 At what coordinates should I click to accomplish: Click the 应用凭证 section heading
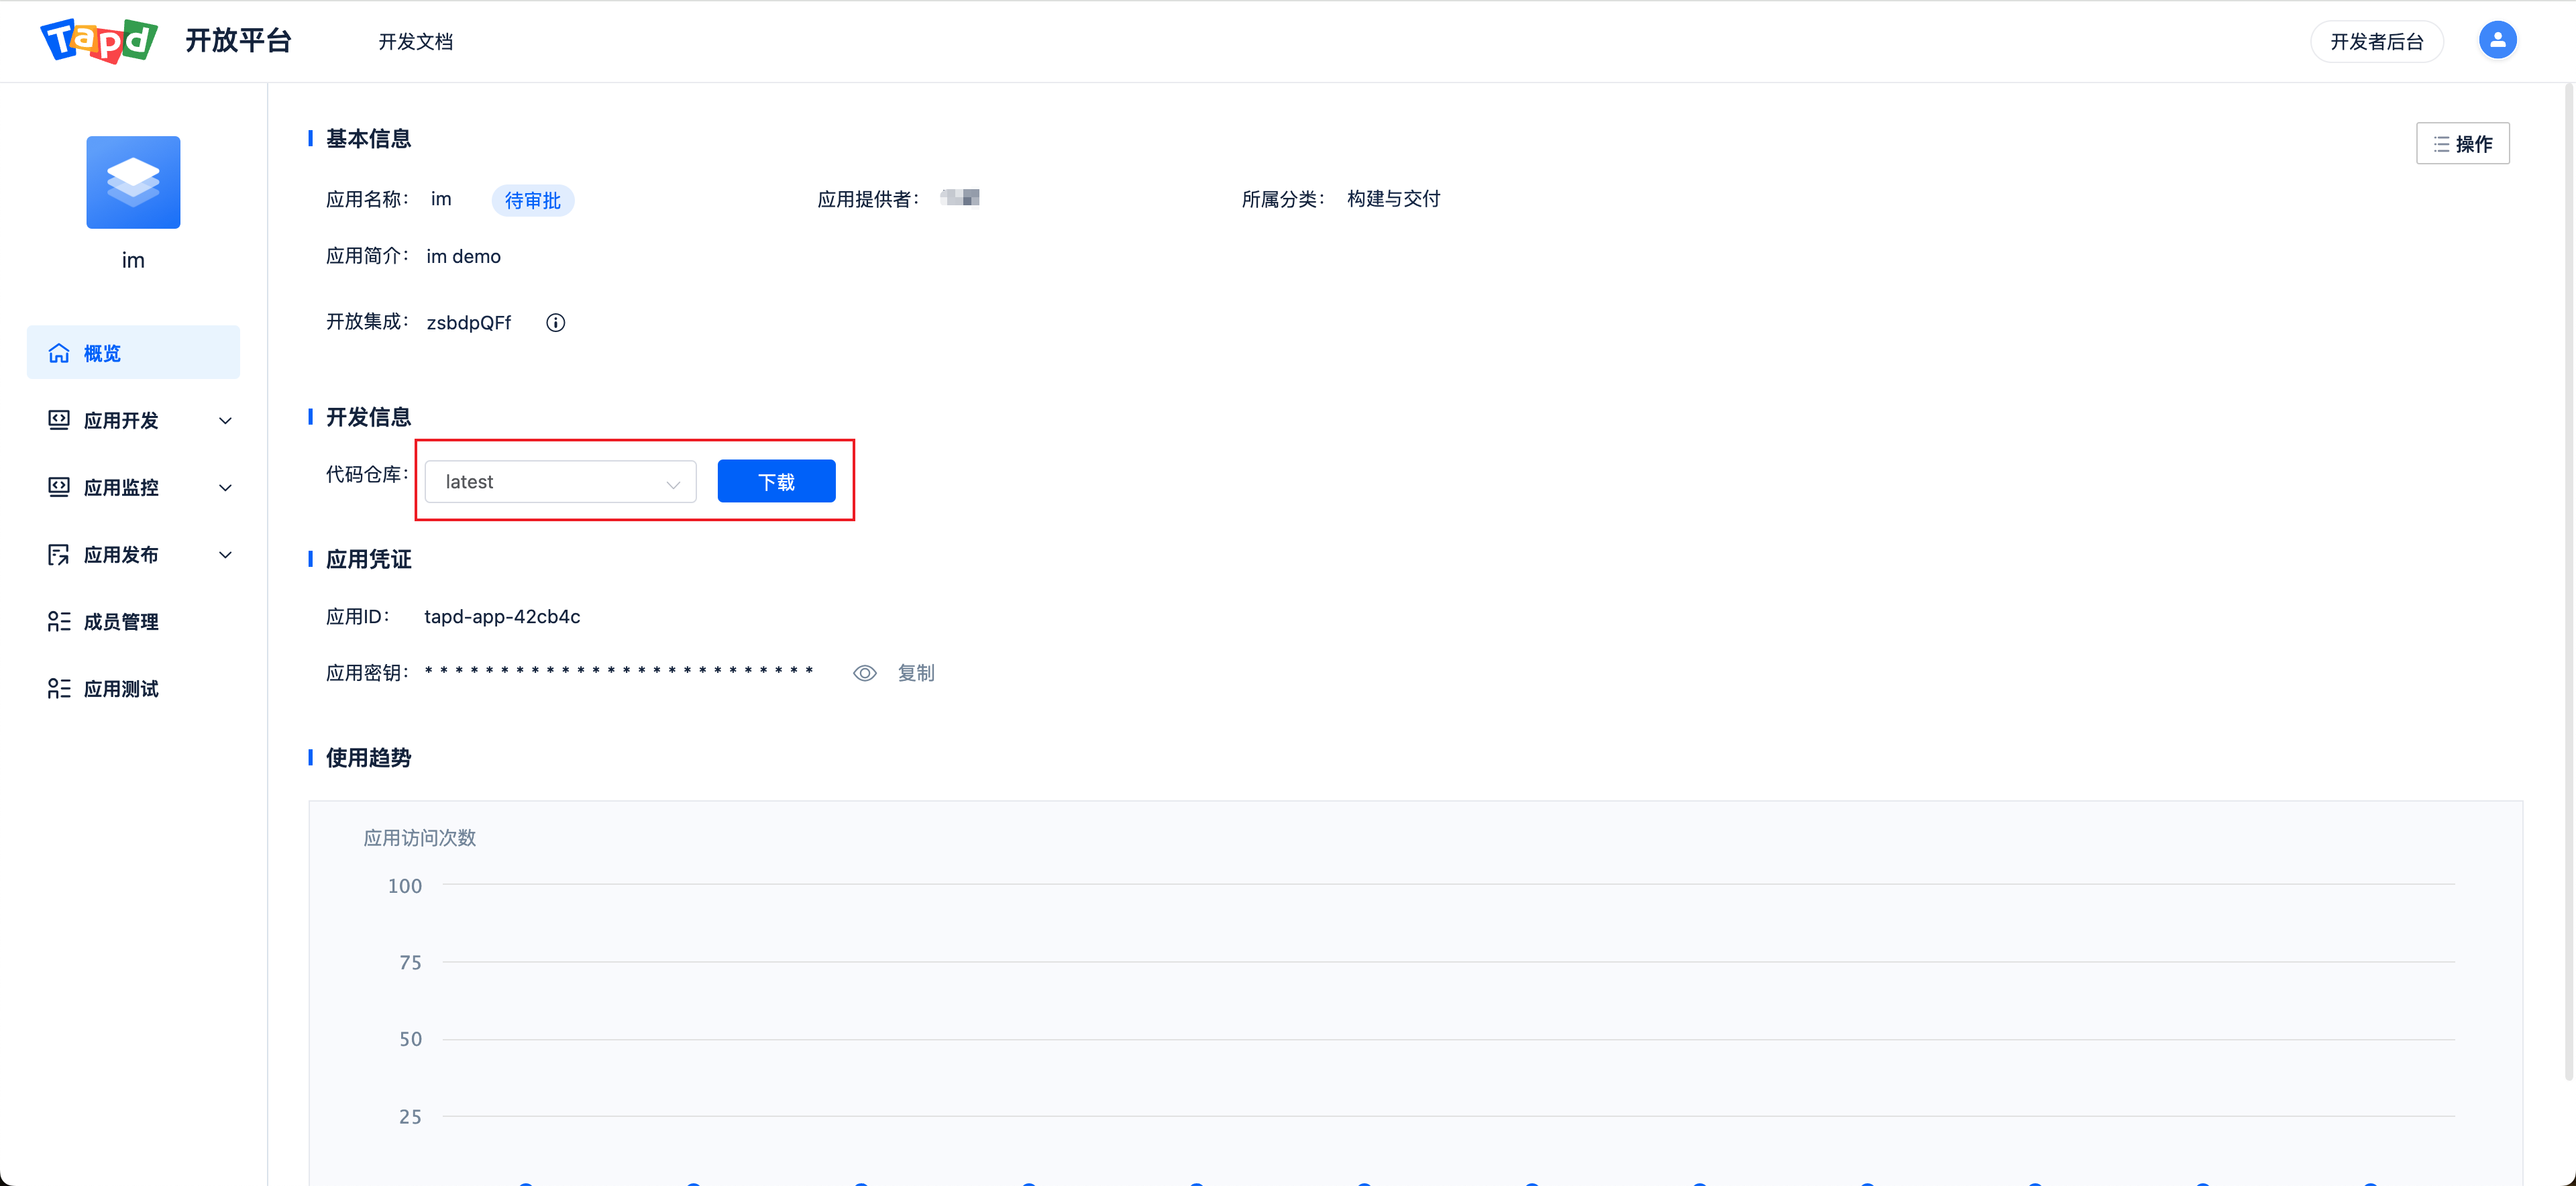click(x=368, y=558)
